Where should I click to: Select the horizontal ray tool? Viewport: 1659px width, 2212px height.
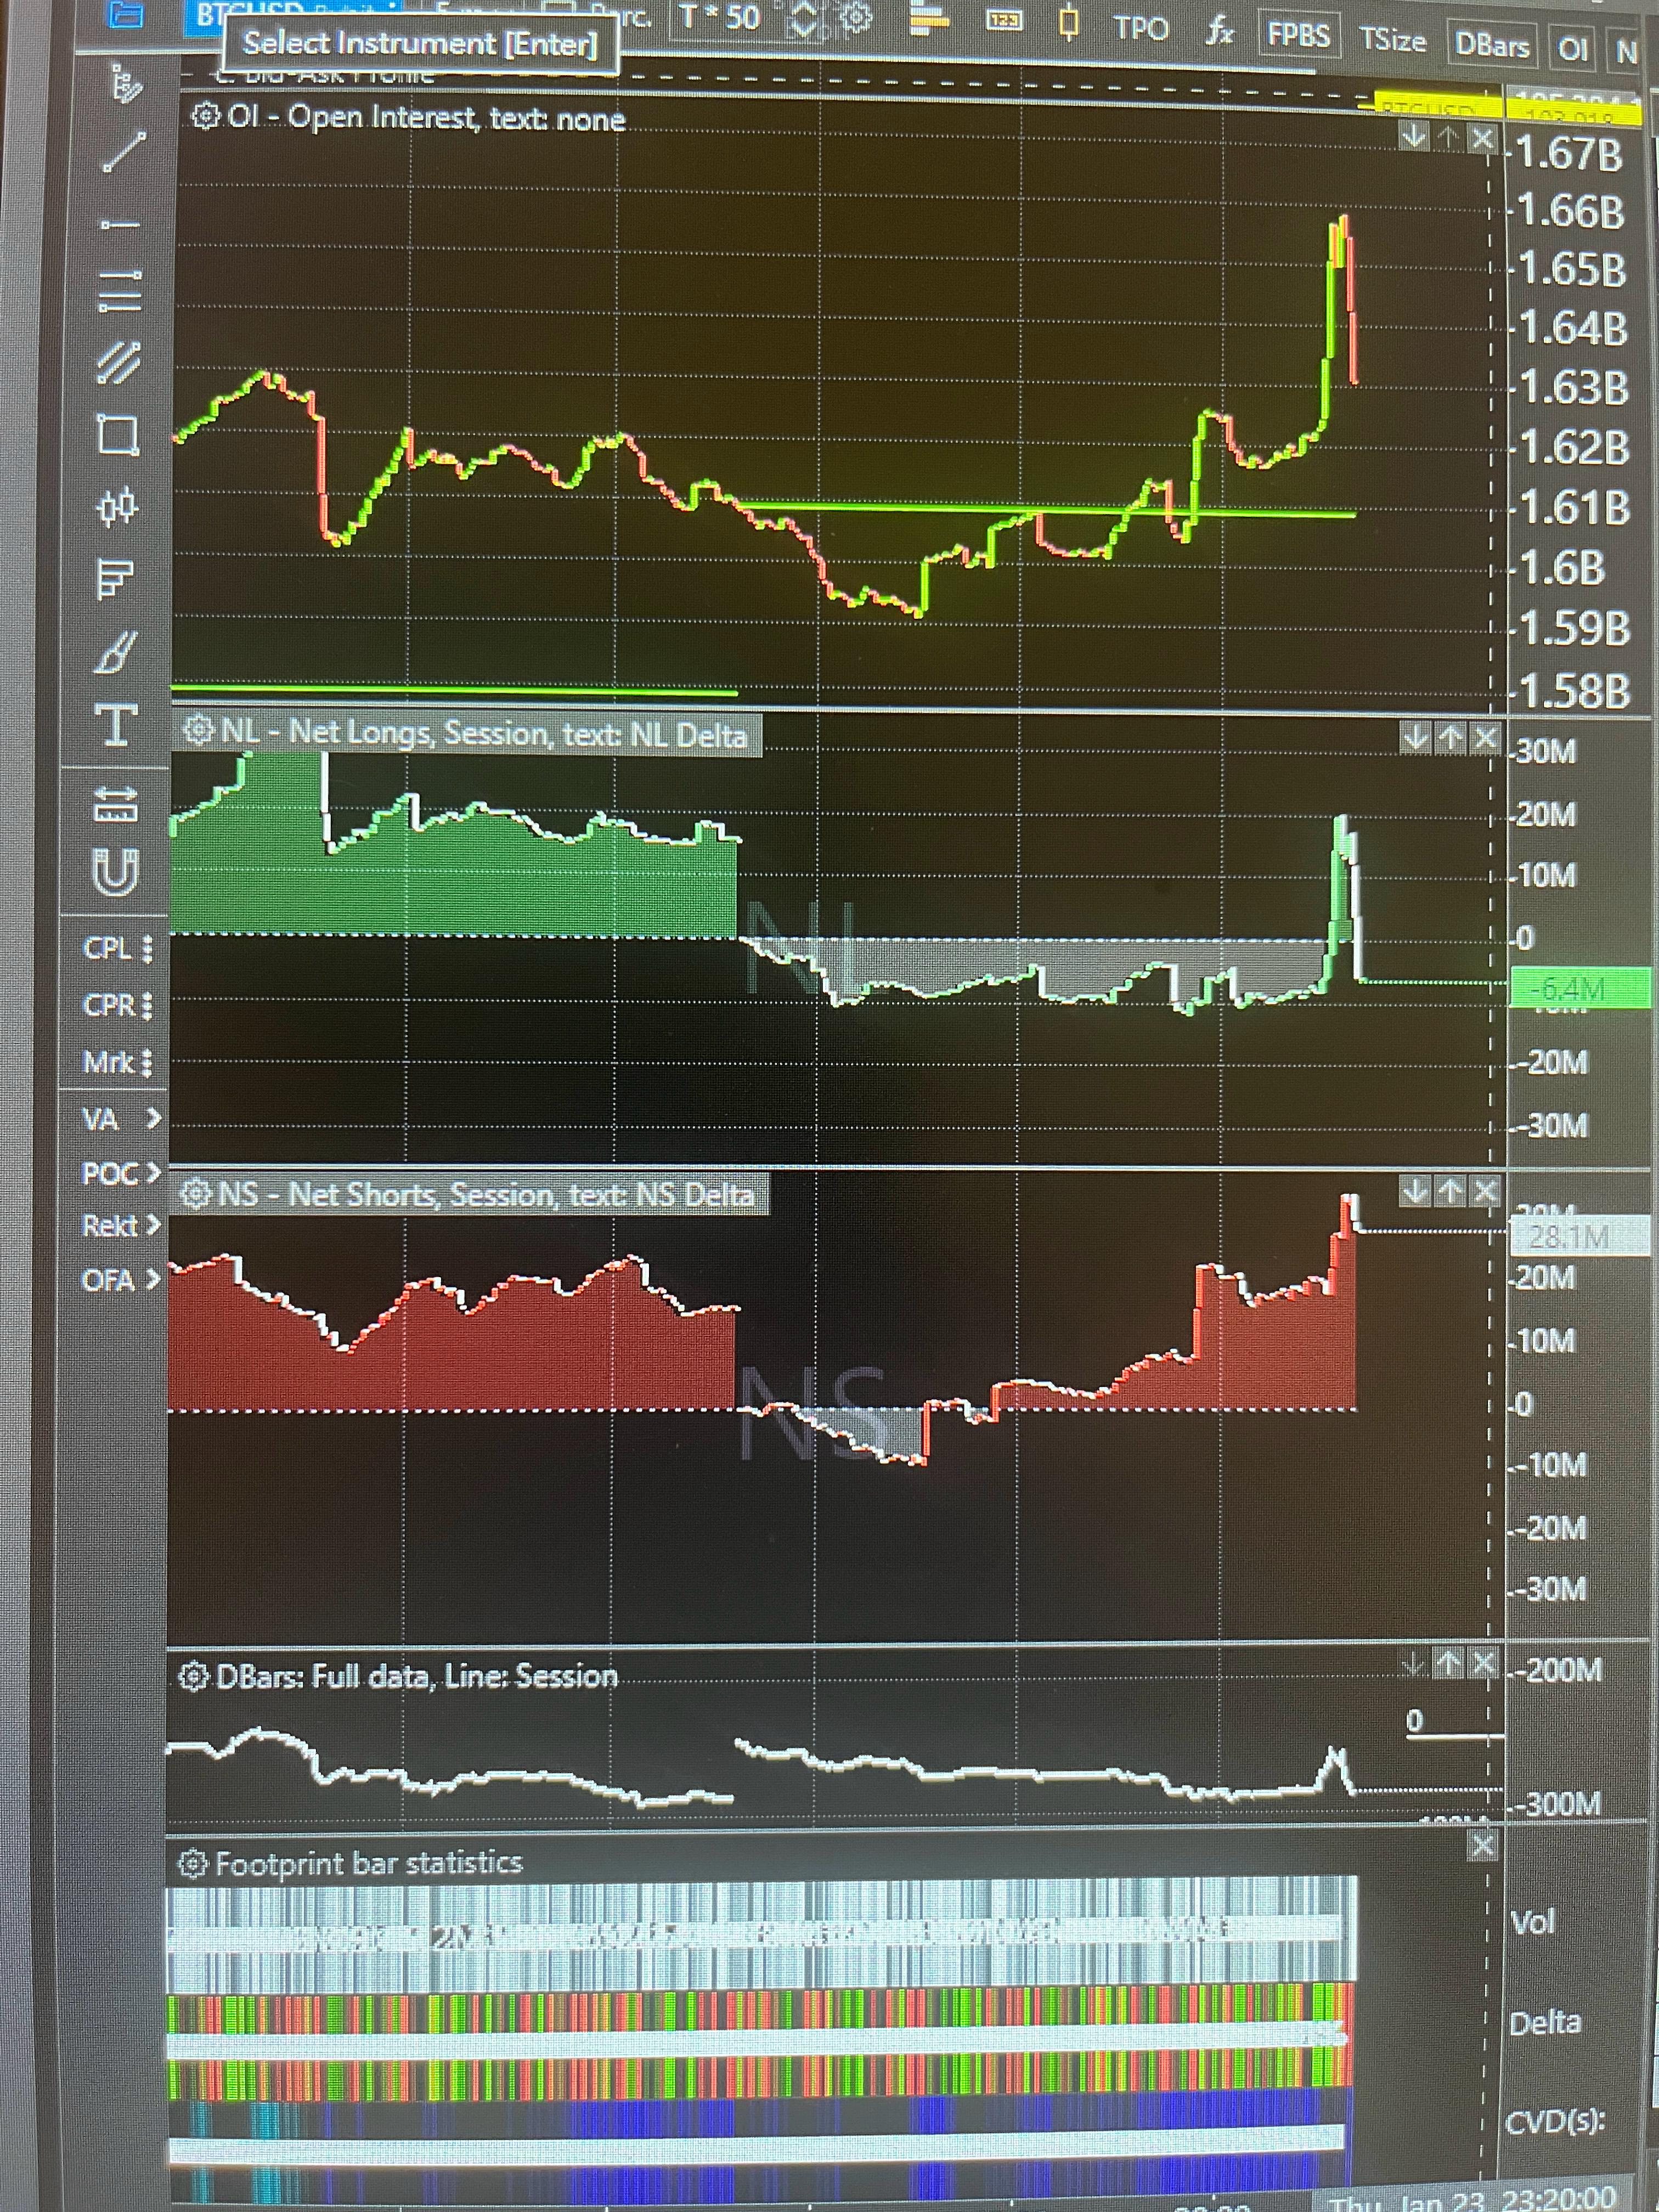[120, 225]
